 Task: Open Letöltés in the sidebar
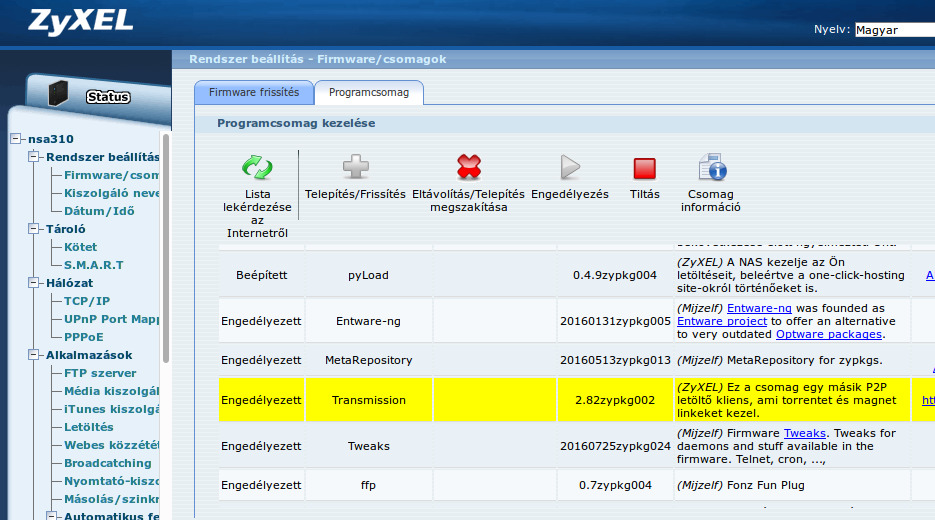89,427
